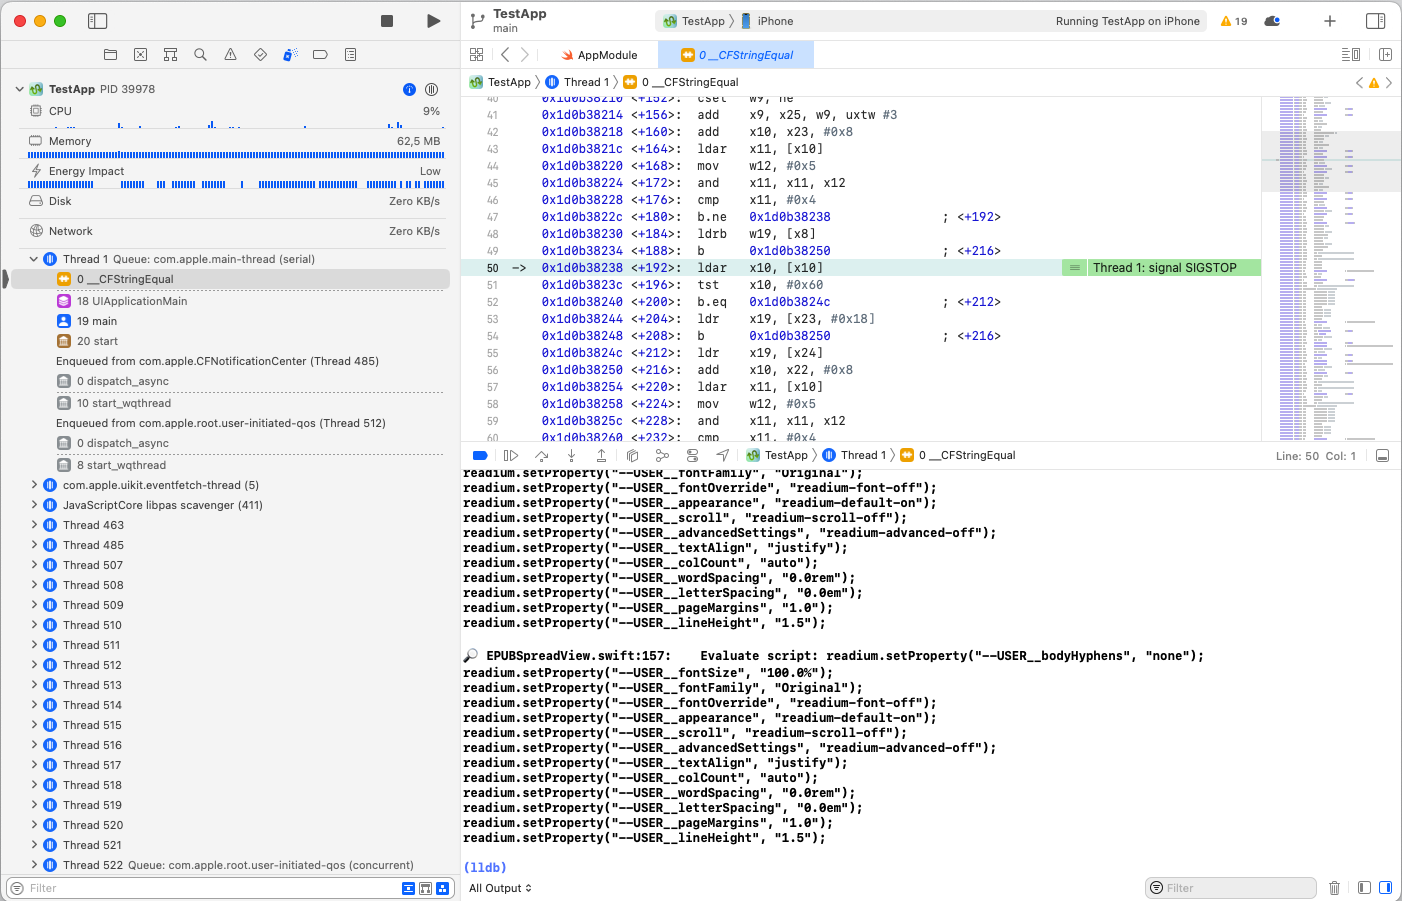Stop the running app with the square button

(385, 19)
